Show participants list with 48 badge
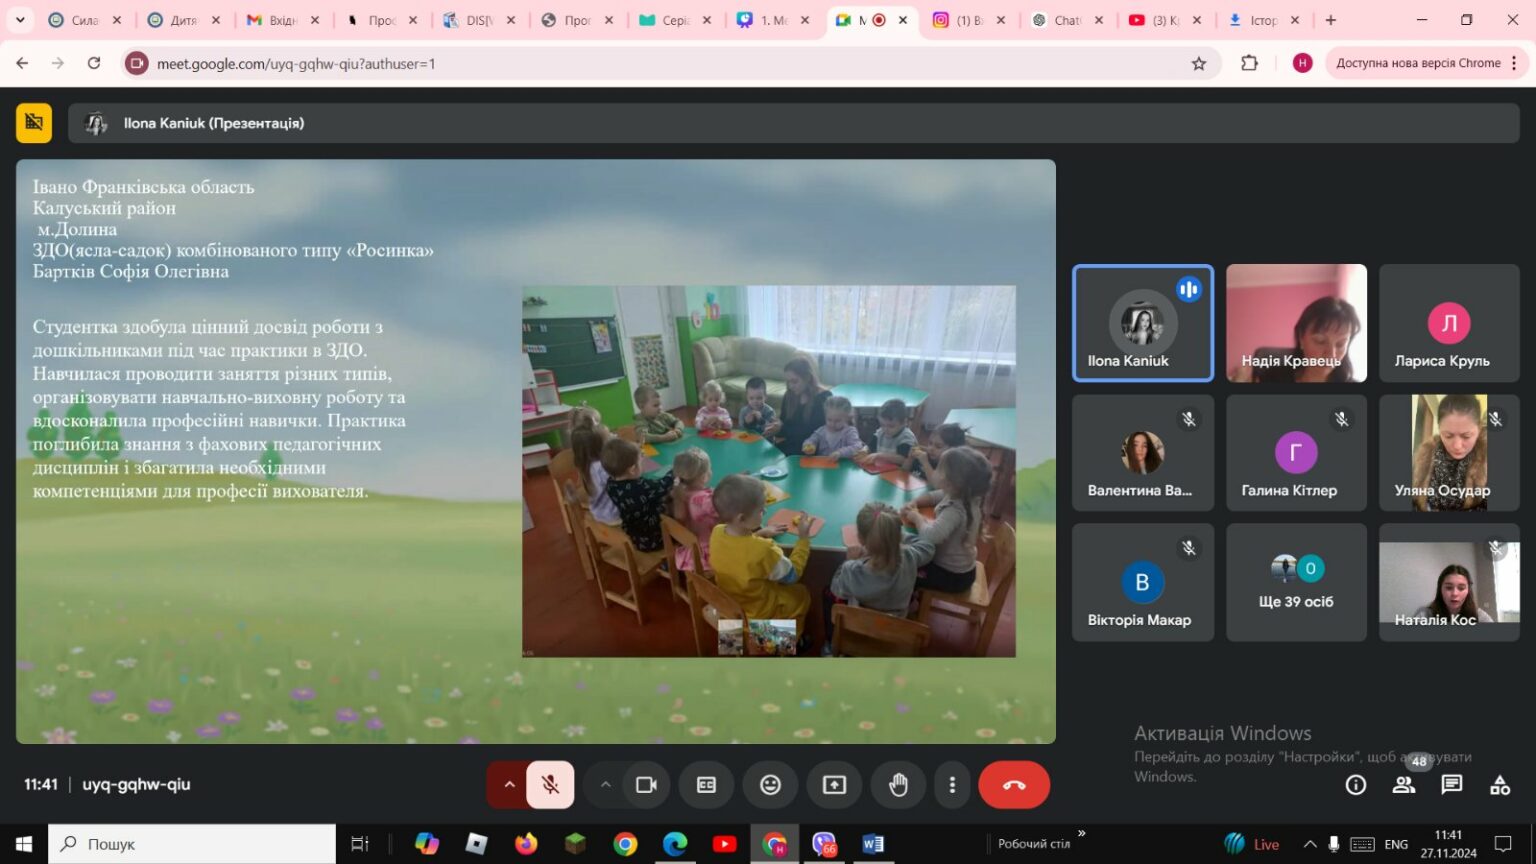 [1404, 785]
